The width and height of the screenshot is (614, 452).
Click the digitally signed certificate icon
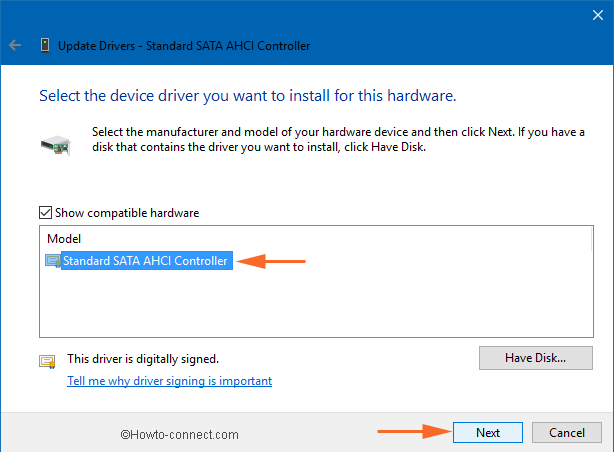point(47,361)
